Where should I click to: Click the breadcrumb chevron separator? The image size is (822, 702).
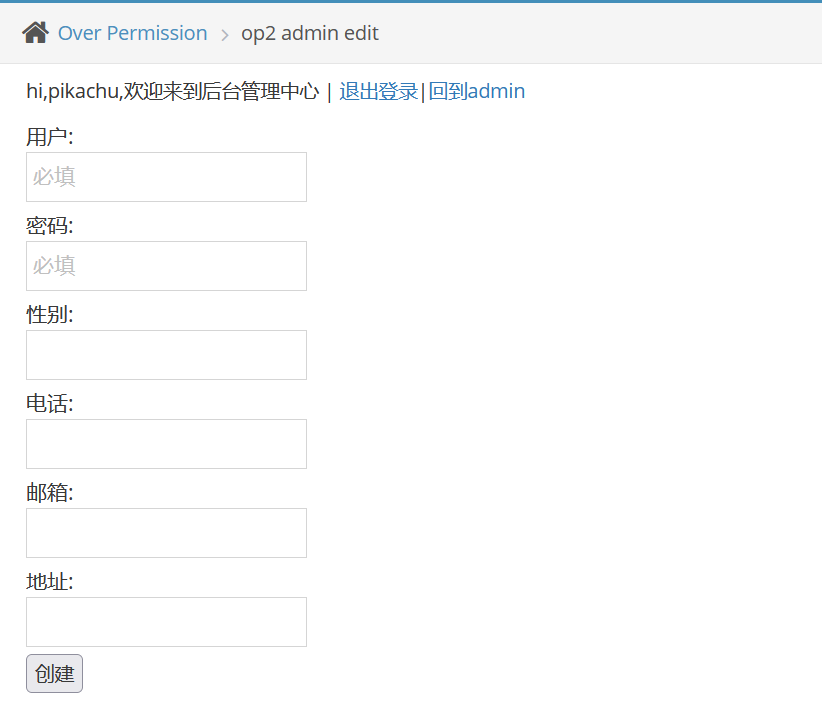click(x=225, y=35)
